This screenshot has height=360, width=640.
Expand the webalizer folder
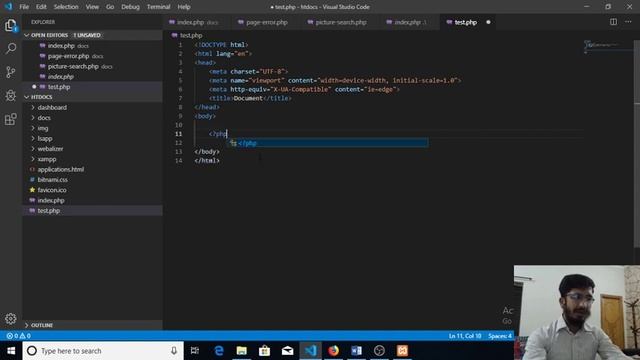tap(50, 149)
